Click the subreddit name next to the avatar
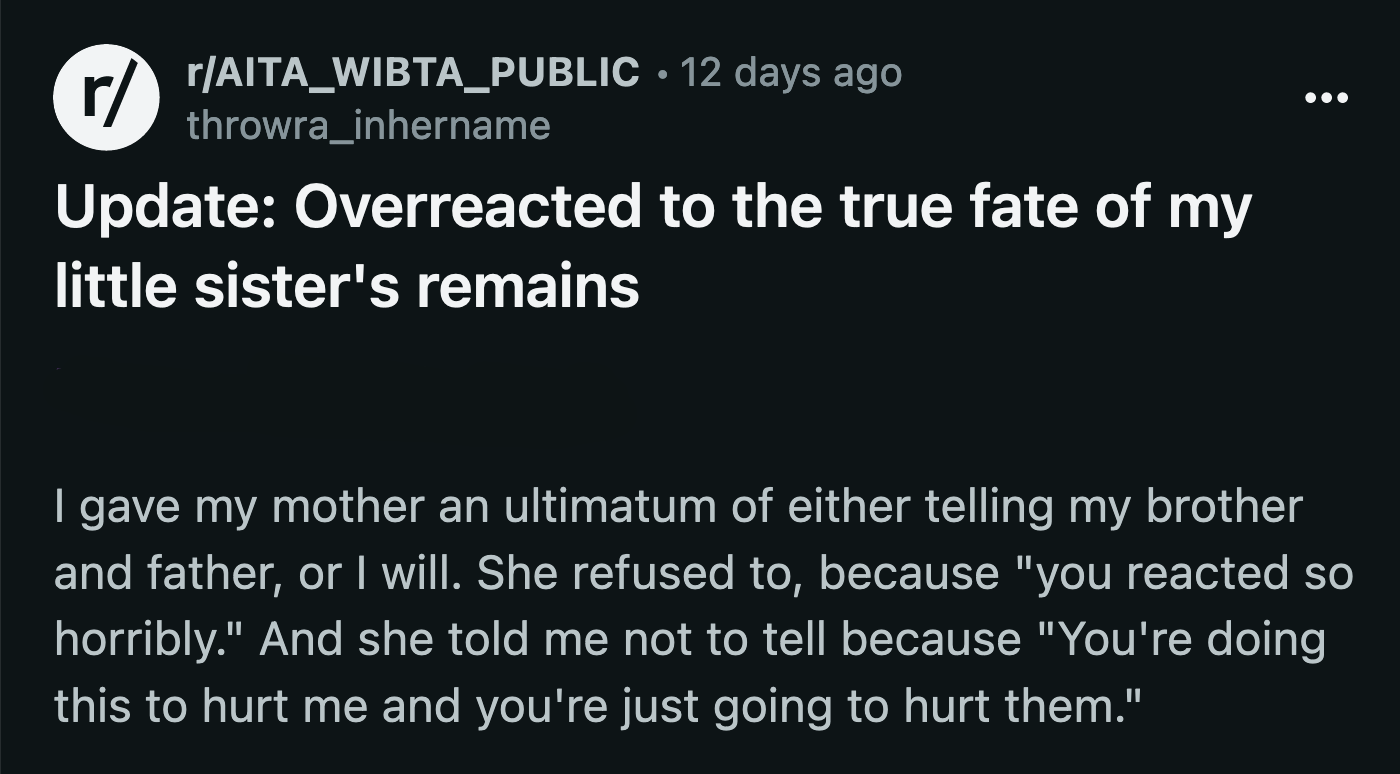Viewport: 1400px width, 774px height. pyautogui.click(x=410, y=72)
